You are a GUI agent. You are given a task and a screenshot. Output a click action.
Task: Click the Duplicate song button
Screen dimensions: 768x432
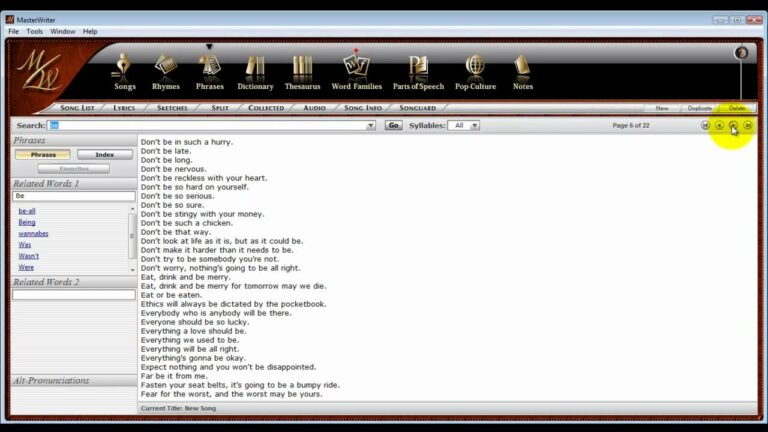coord(699,108)
